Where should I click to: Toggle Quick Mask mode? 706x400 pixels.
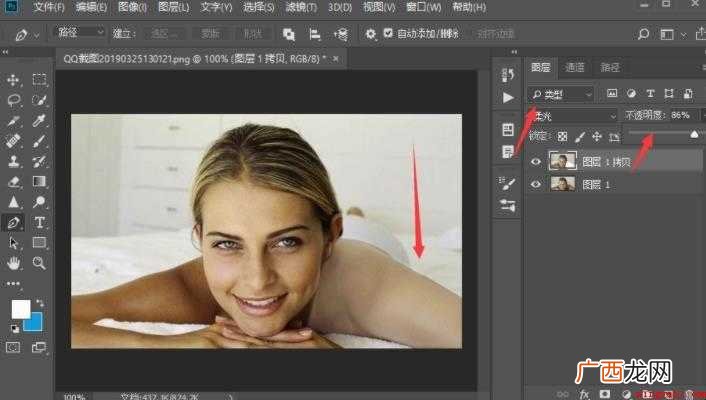pyautogui.click(x=13, y=347)
